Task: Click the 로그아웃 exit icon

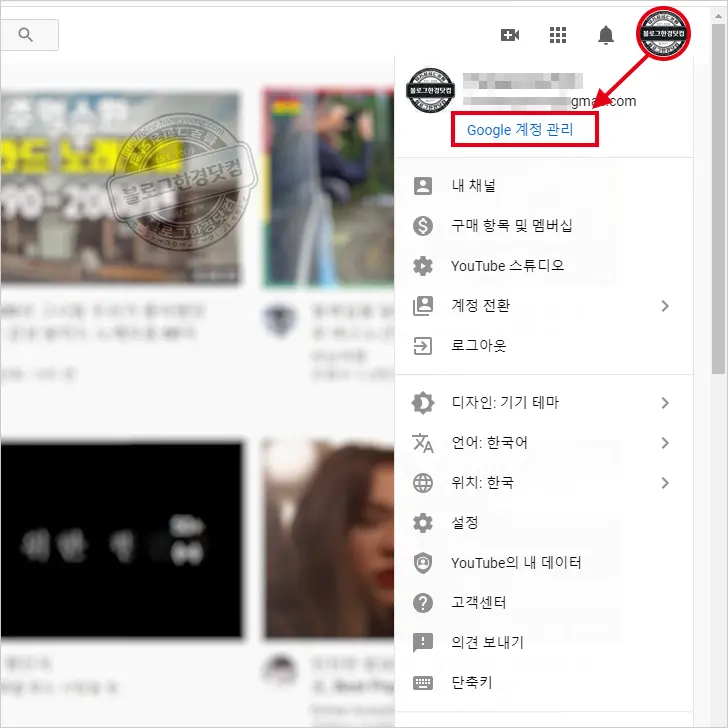Action: (423, 346)
